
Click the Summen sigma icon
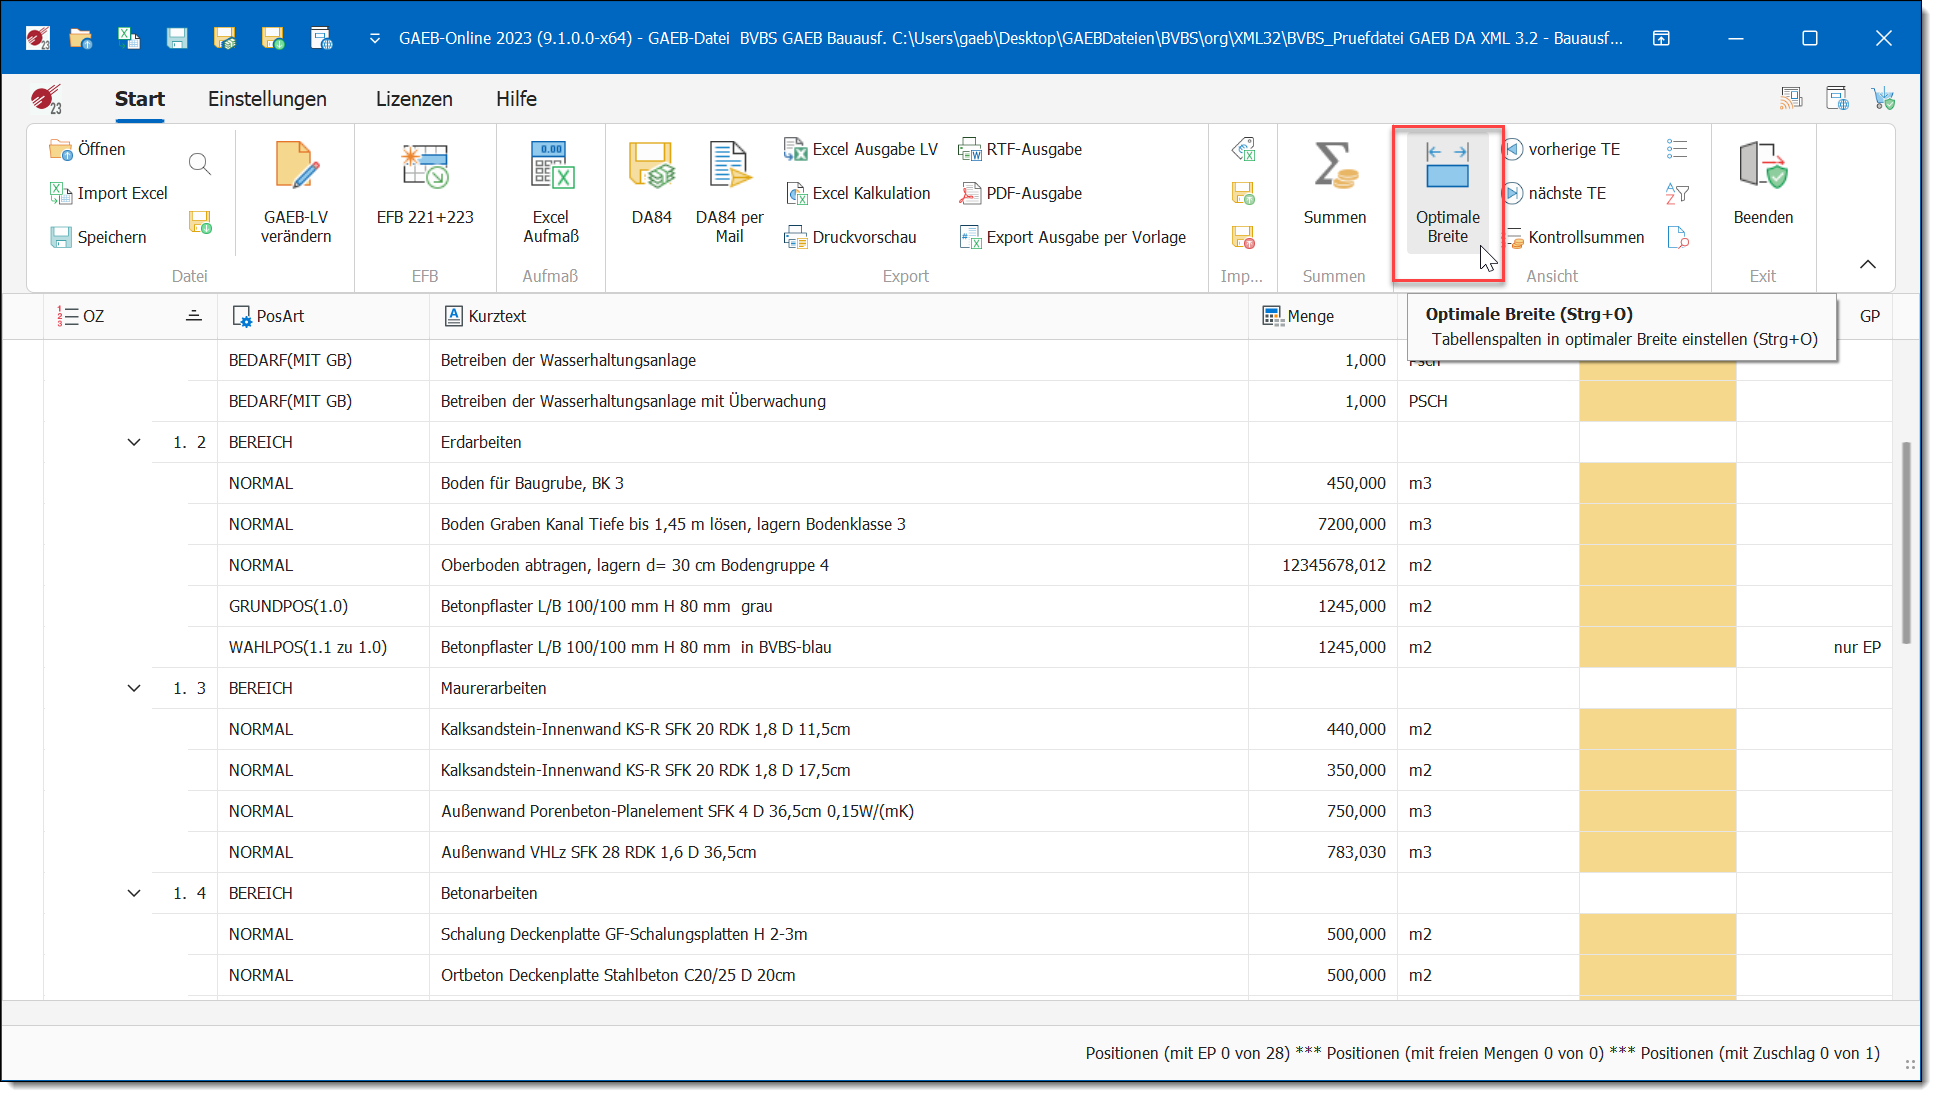click(1334, 168)
